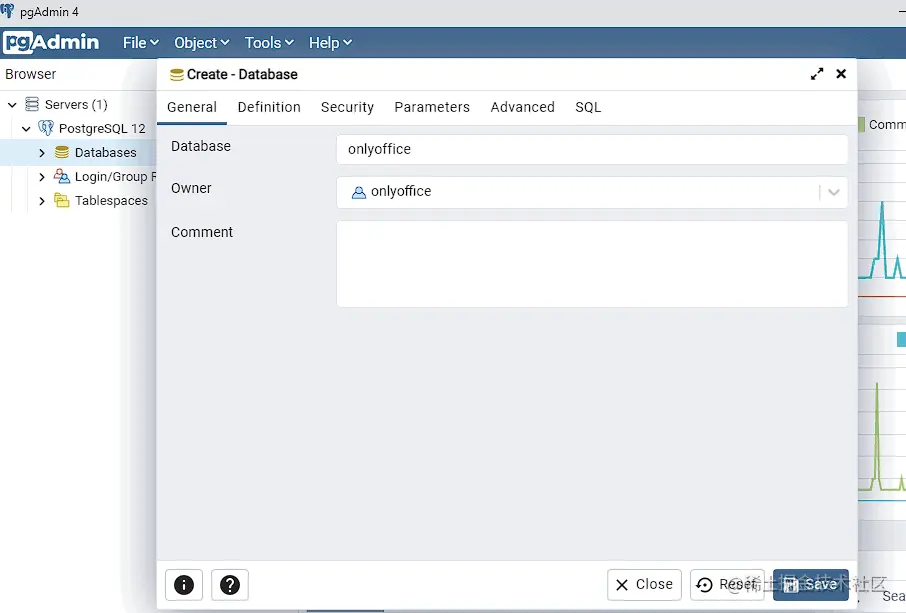Click the Login/Group Roles users icon
This screenshot has height=613, width=906.
pyautogui.click(x=61, y=176)
